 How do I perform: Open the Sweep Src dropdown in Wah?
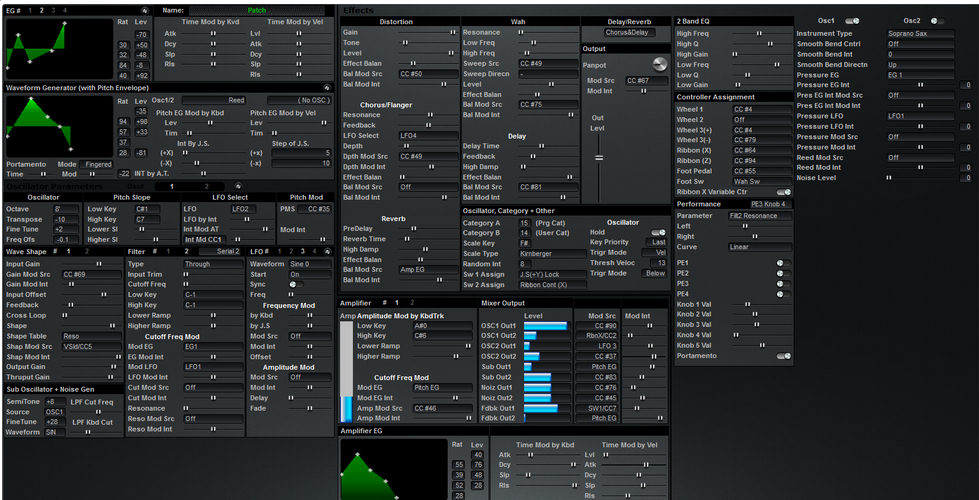(x=548, y=64)
